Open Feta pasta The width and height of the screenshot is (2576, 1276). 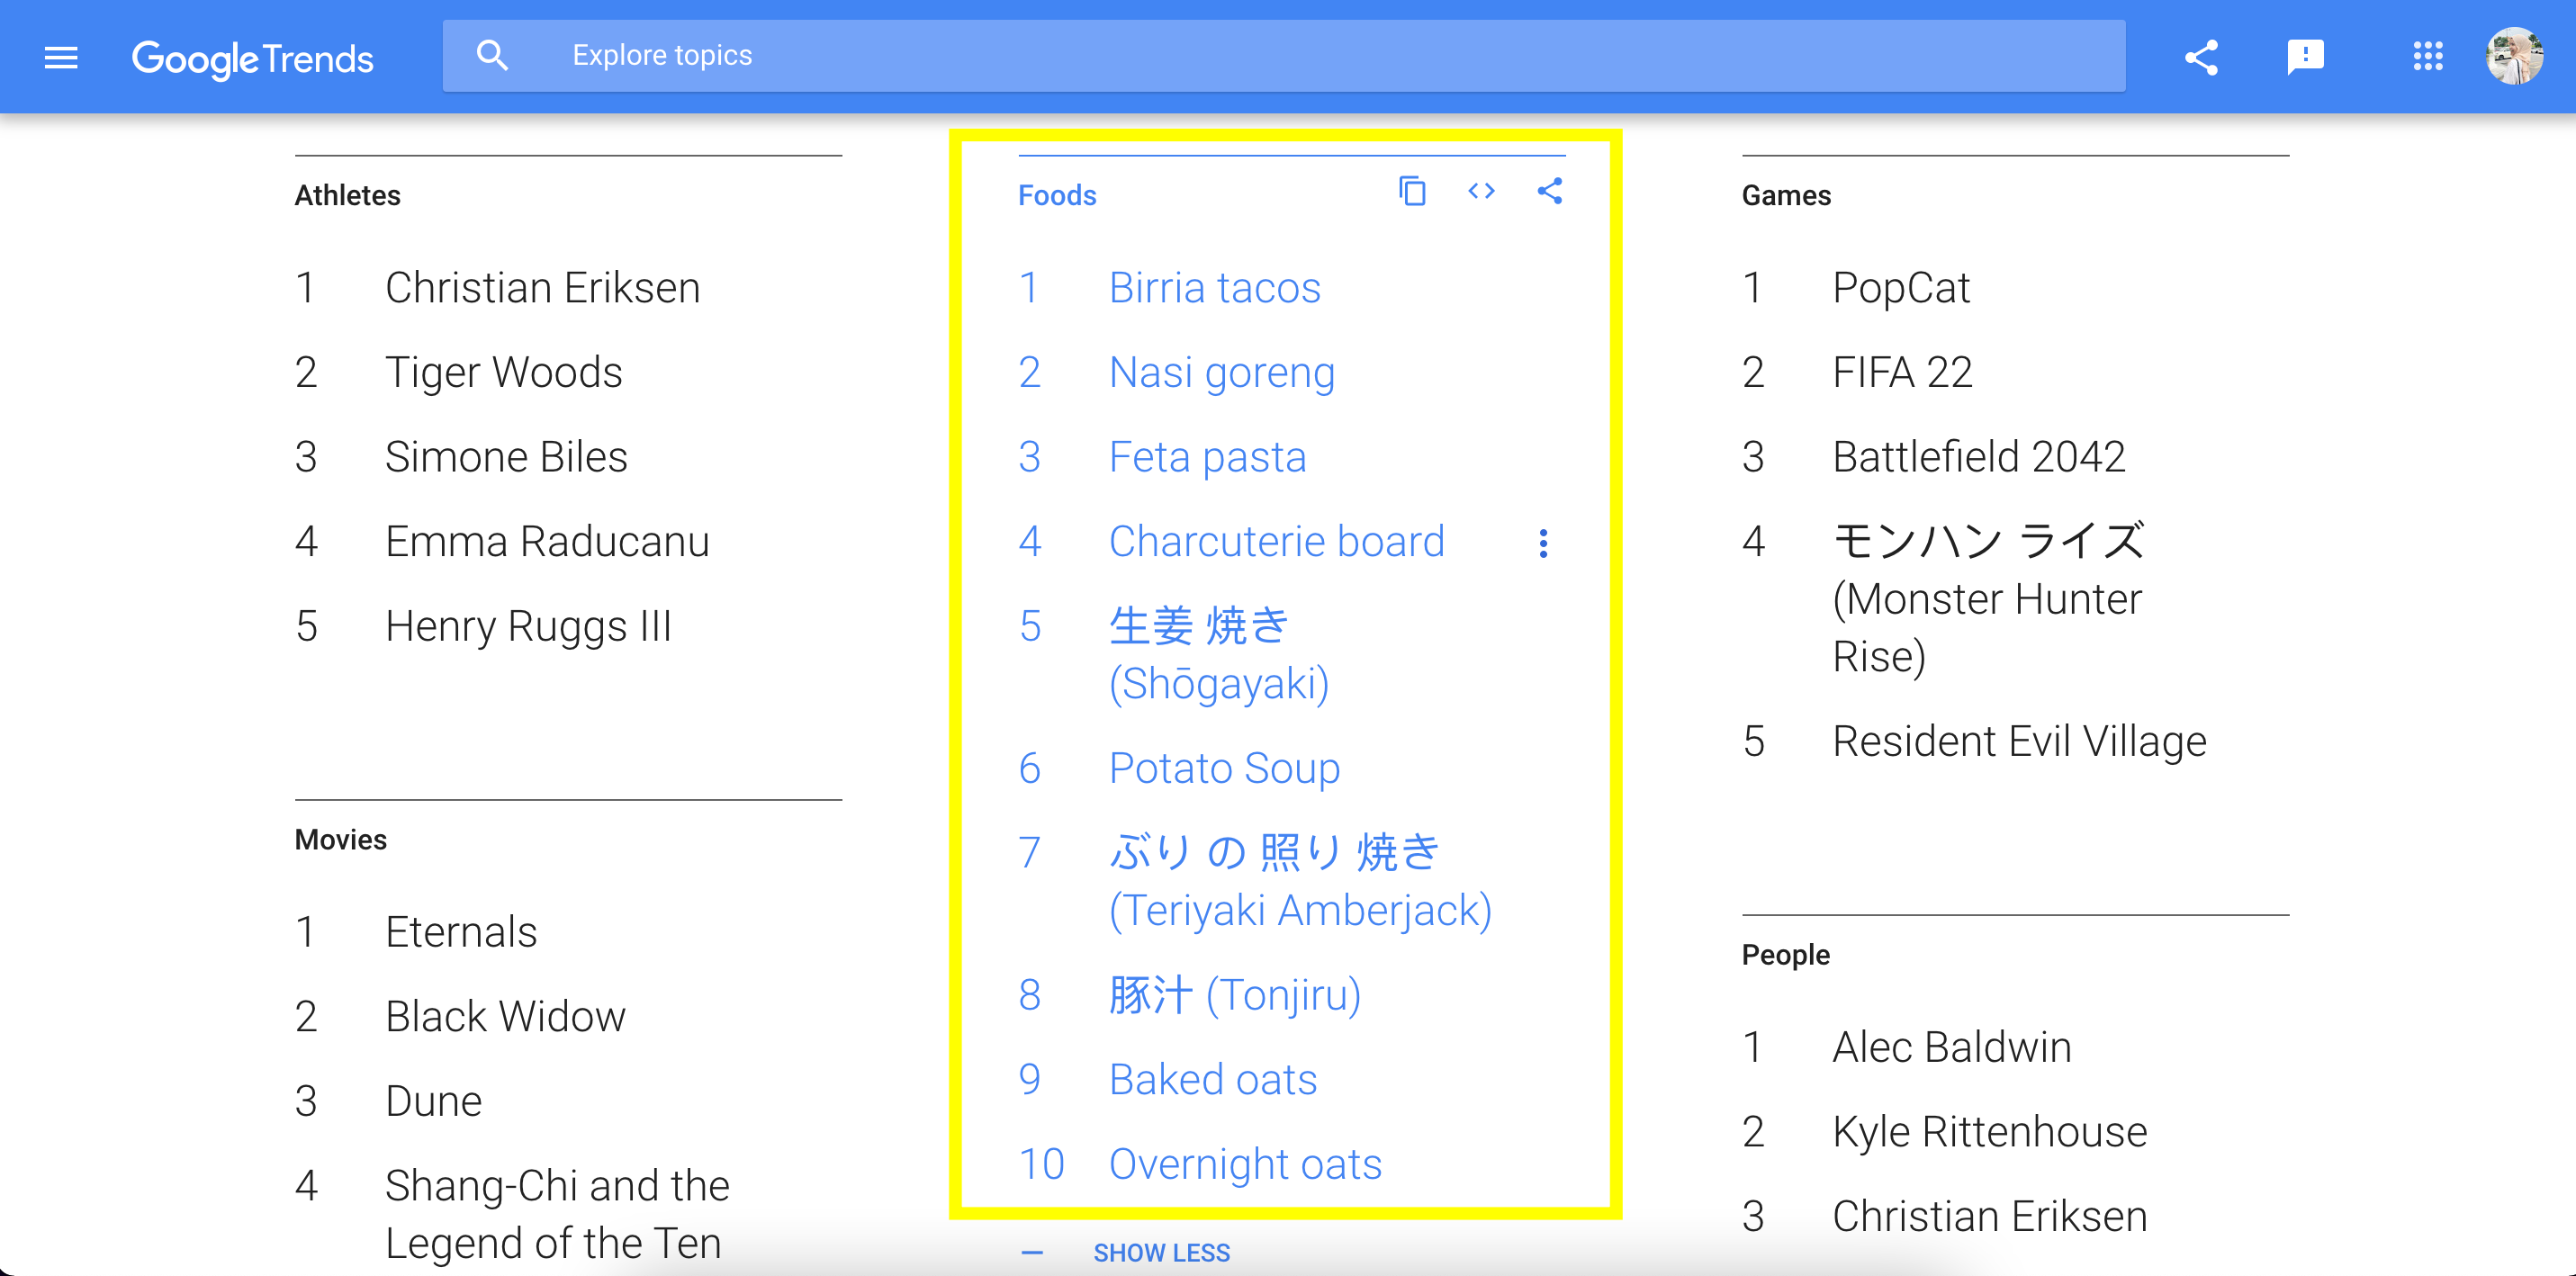1207,457
